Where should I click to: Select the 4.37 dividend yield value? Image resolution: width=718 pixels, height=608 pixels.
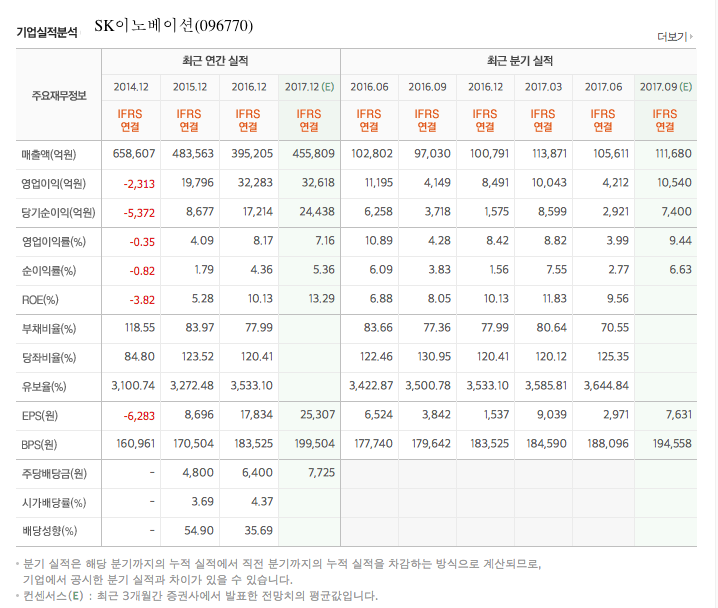click(x=262, y=501)
